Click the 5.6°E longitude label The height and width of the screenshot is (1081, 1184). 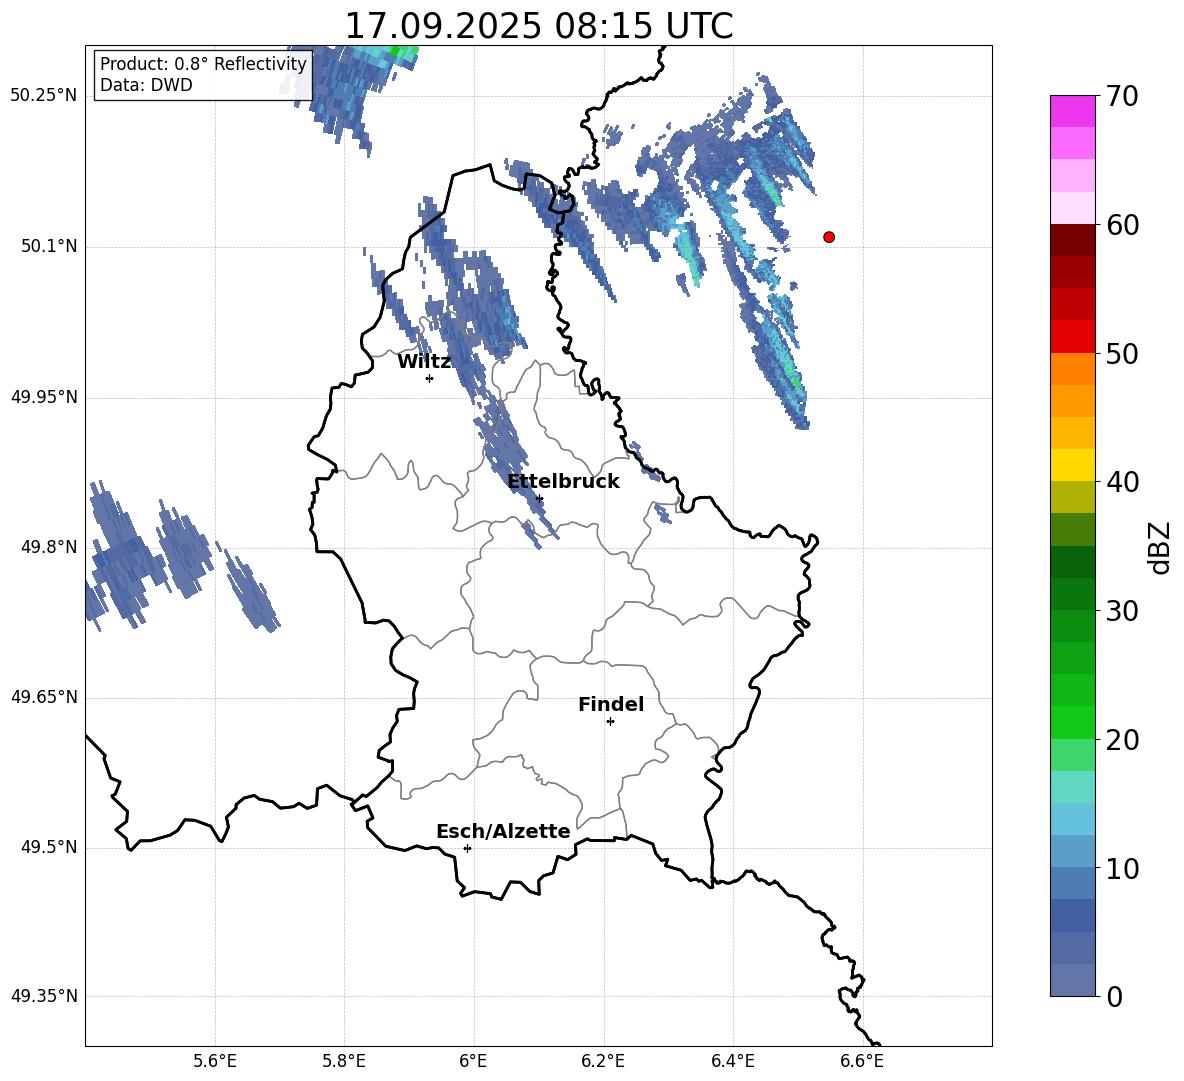click(215, 1061)
